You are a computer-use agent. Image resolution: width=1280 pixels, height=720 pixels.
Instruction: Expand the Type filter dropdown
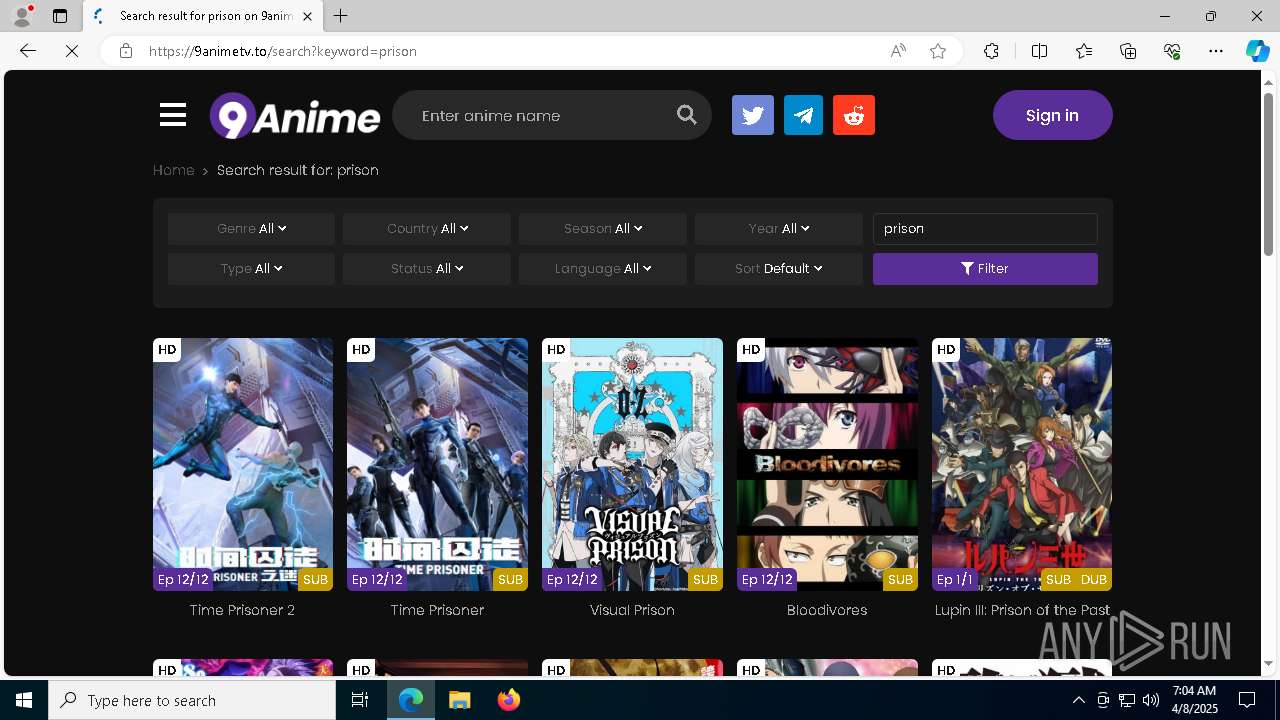(251, 269)
